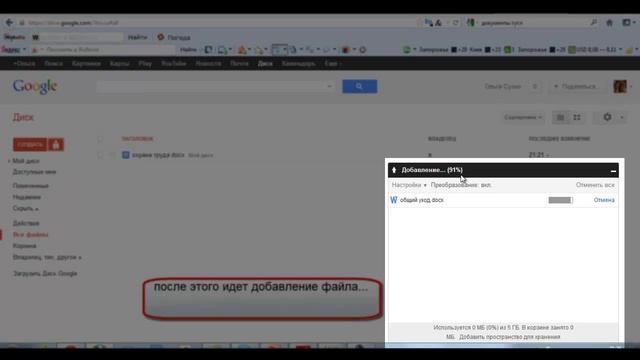Sort by Заголовок column header
The width and height of the screenshot is (640, 360).
pos(137,139)
